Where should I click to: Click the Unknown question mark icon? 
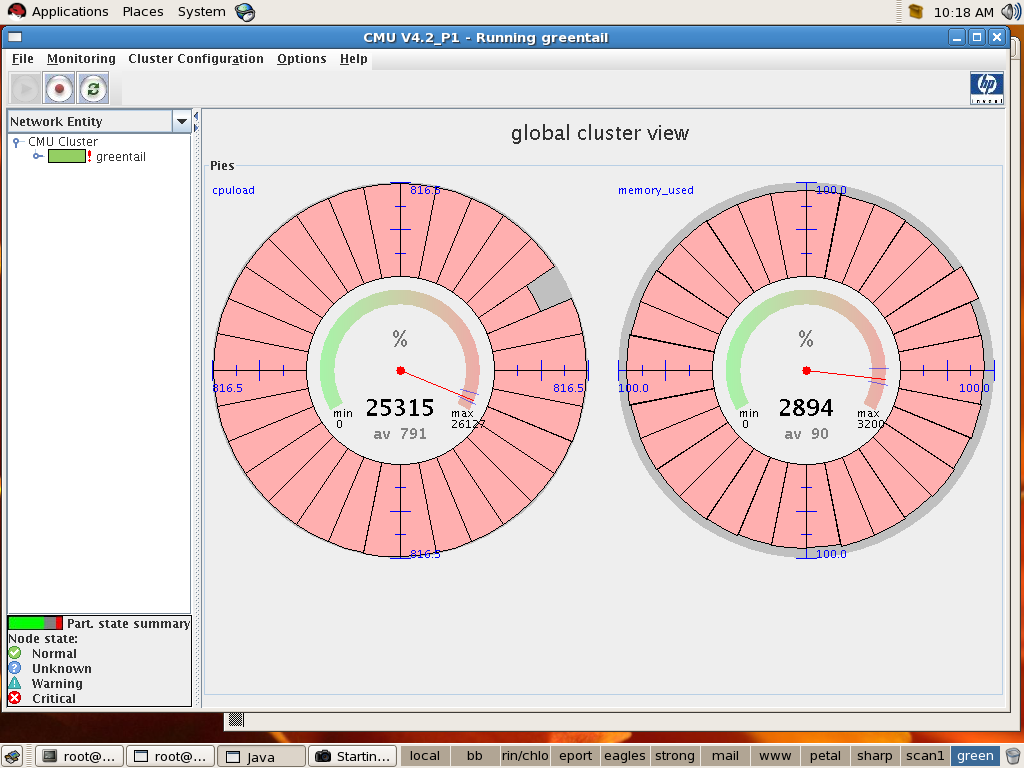coord(15,668)
